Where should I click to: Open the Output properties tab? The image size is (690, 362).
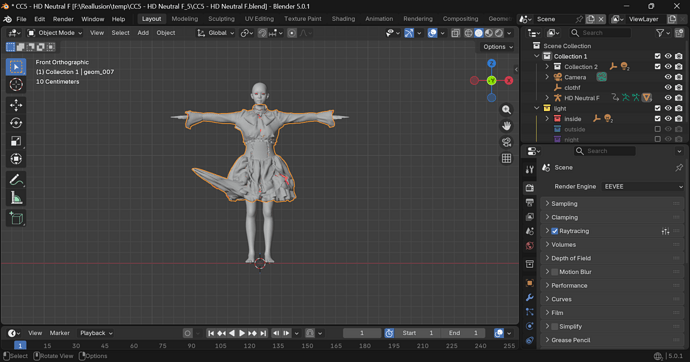[530, 202]
